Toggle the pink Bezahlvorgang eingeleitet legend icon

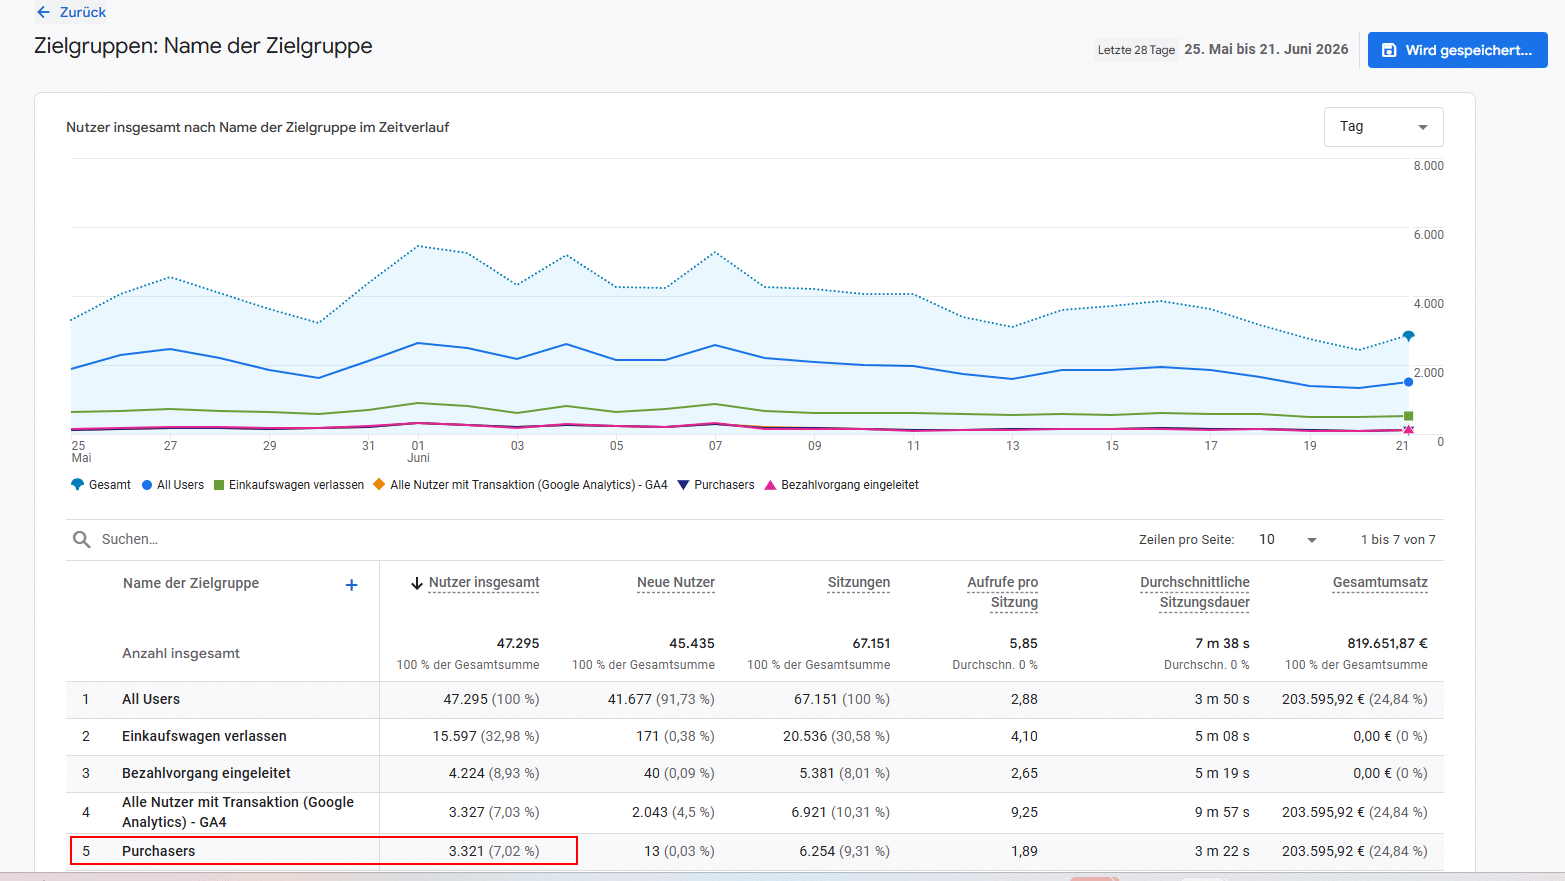click(770, 485)
